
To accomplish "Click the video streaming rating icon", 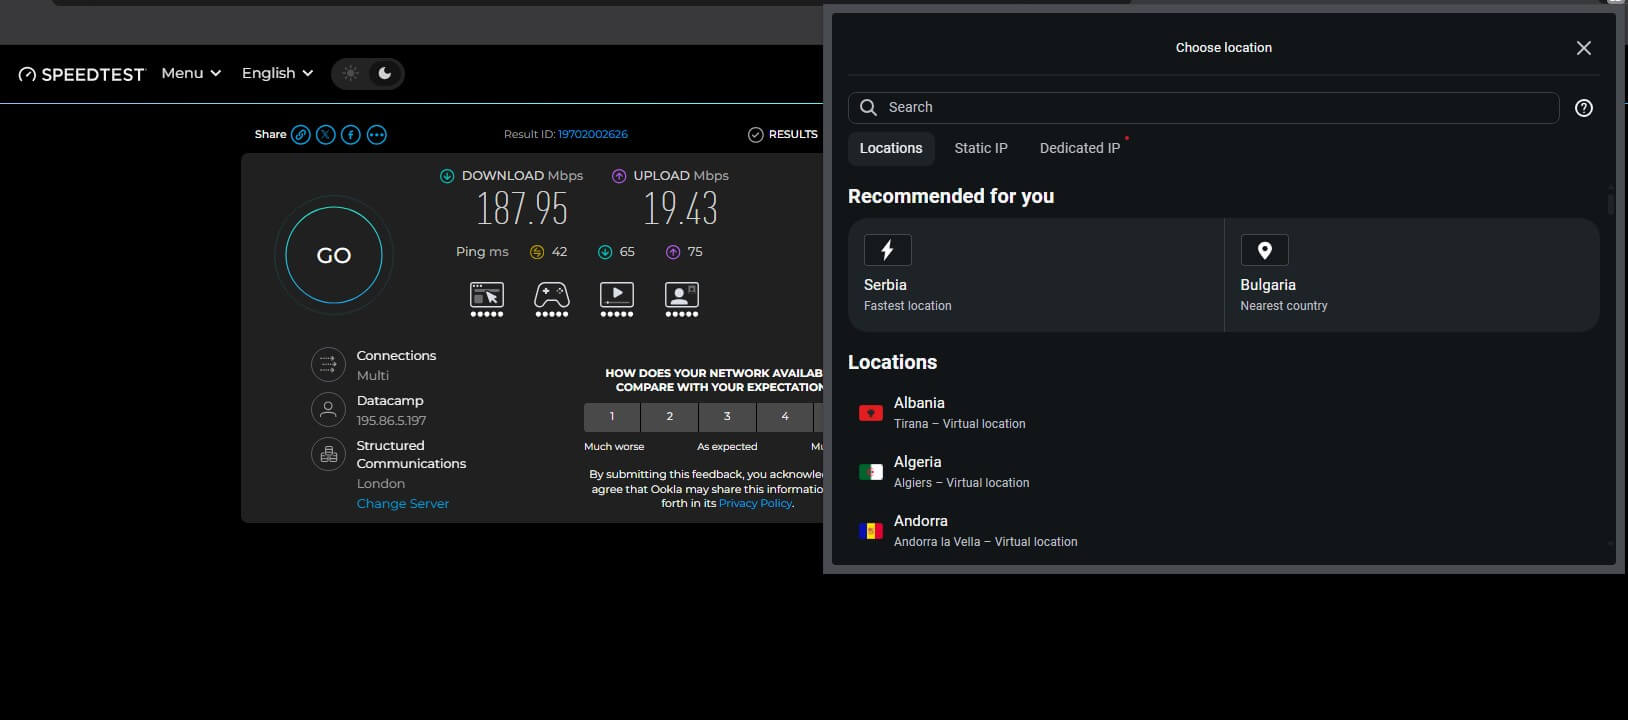I will [x=617, y=299].
